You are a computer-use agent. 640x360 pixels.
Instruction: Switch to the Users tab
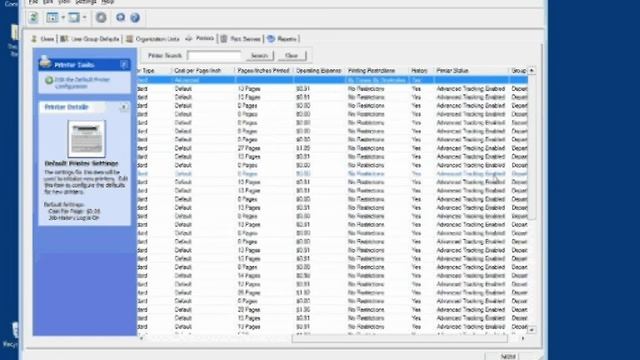pyautogui.click(x=43, y=39)
